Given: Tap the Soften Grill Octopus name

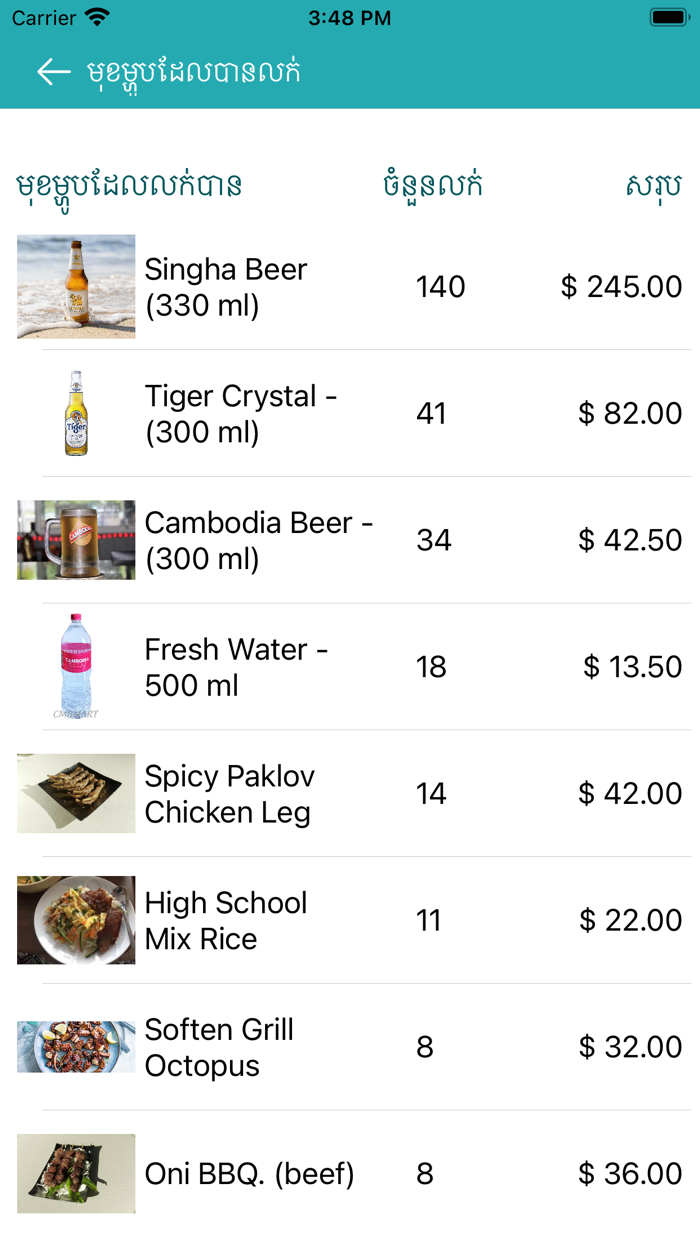Looking at the screenshot, I should [219, 1047].
